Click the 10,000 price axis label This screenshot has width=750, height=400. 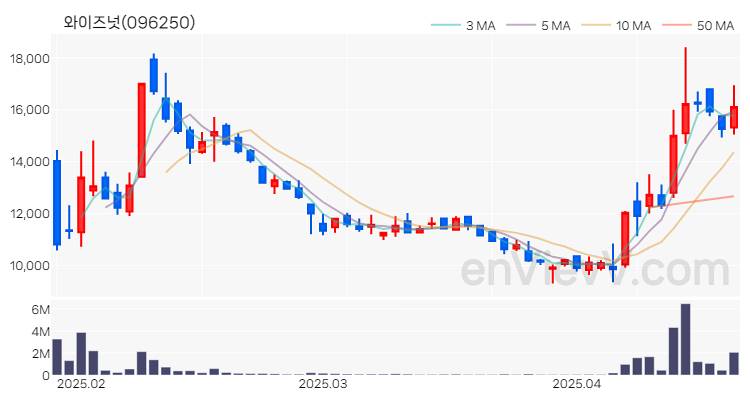tap(30, 265)
